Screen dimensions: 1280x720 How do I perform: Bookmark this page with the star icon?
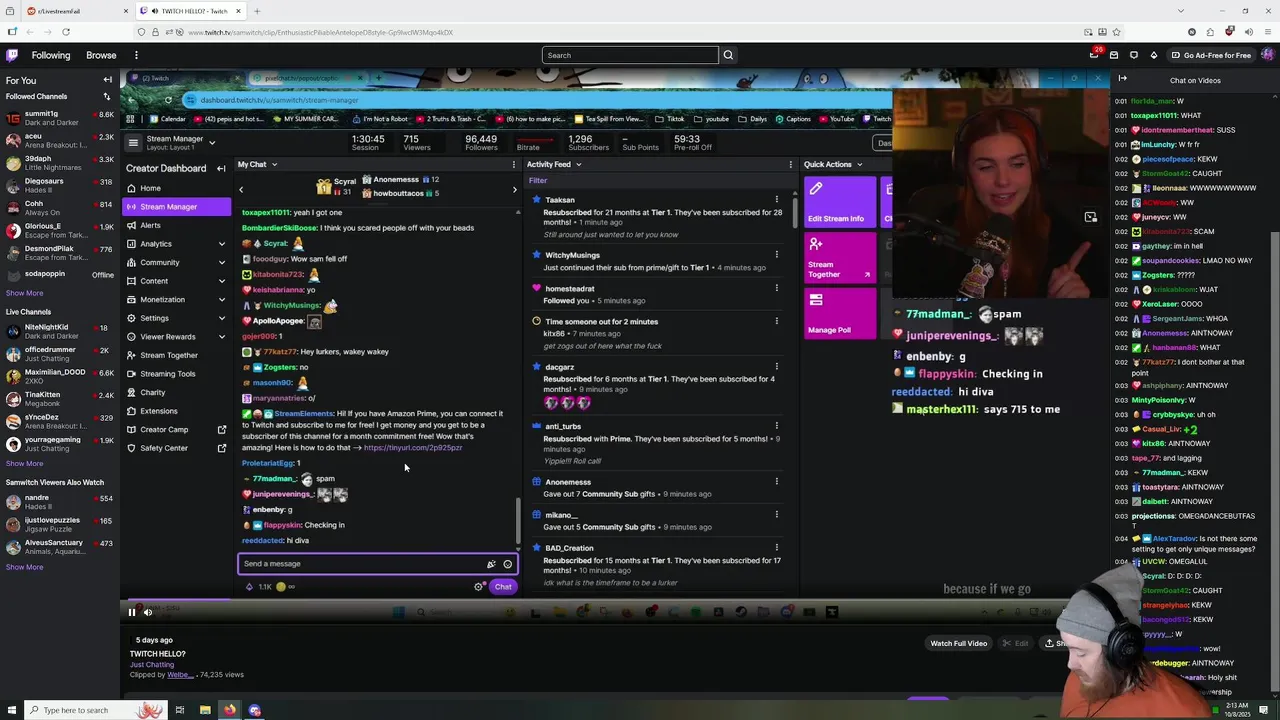(x=1116, y=32)
